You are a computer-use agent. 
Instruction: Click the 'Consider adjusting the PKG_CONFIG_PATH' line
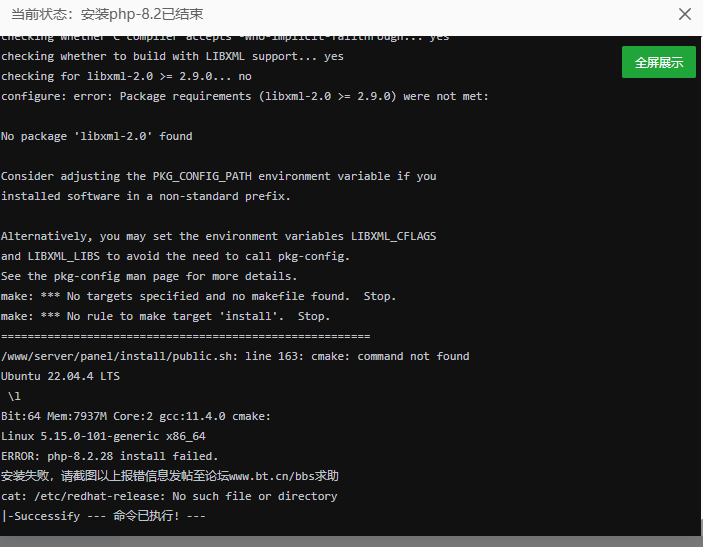[x=218, y=176]
